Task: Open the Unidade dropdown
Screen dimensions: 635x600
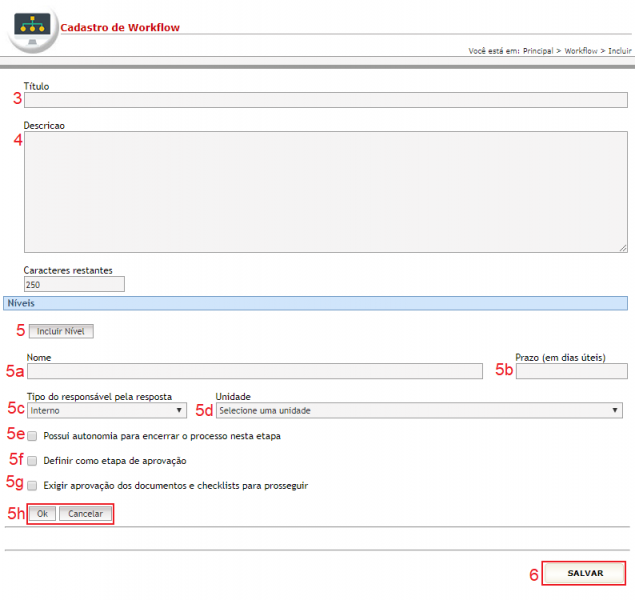Action: pyautogui.click(x=419, y=410)
